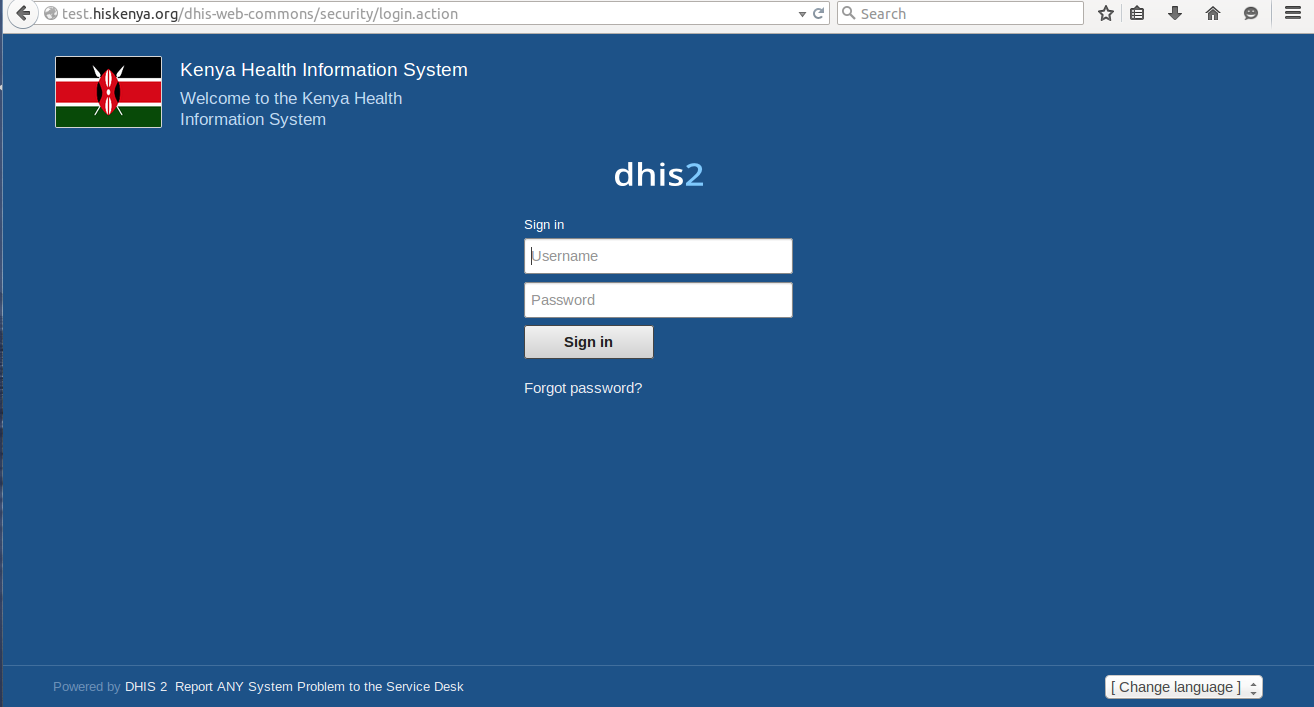Screen dimensions: 1314x707
Task: Click the Username input field
Action: point(658,256)
